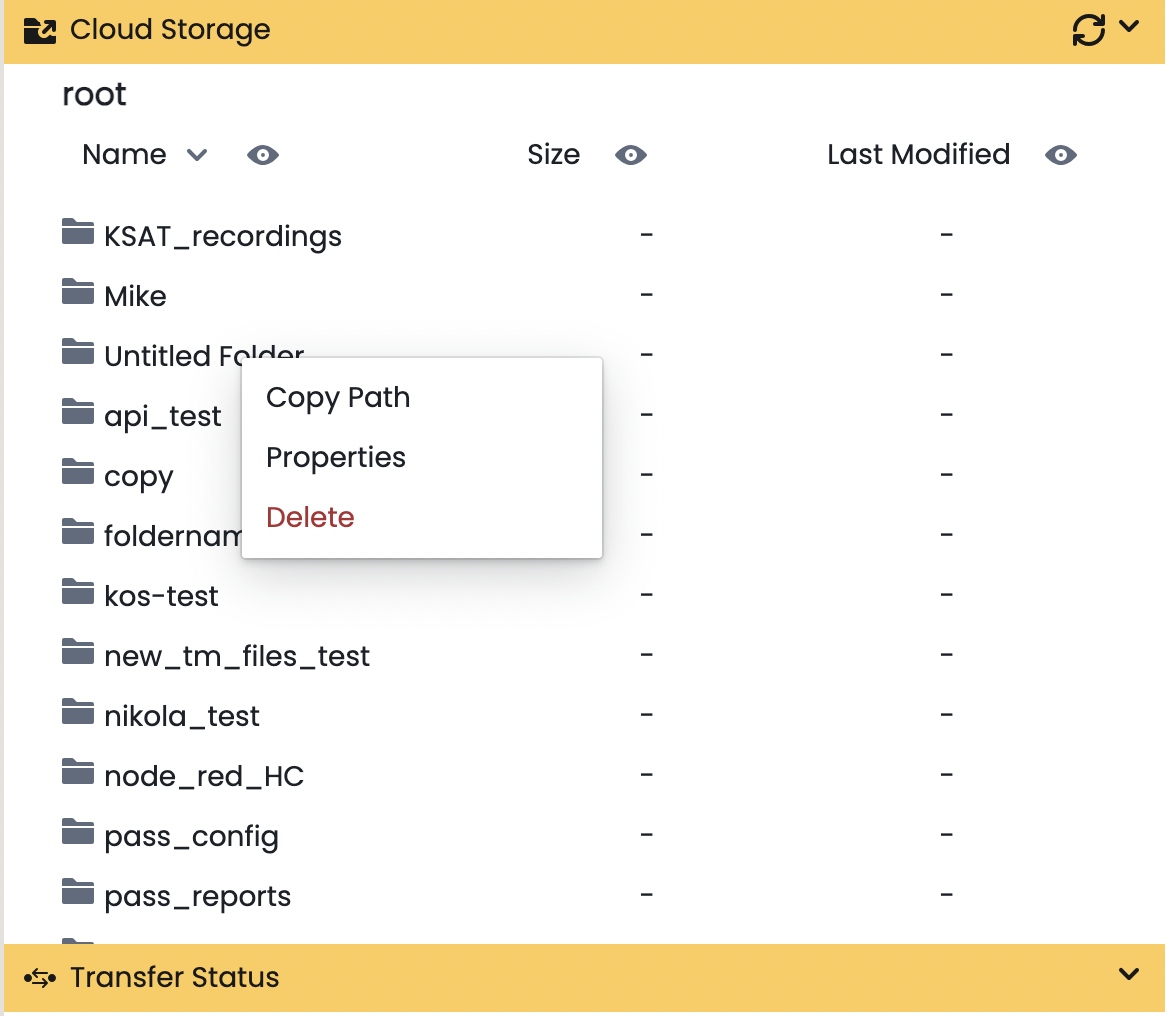Image resolution: width=1168 pixels, height=1016 pixels.
Task: Open the pass_reports folder
Action: click(x=197, y=896)
